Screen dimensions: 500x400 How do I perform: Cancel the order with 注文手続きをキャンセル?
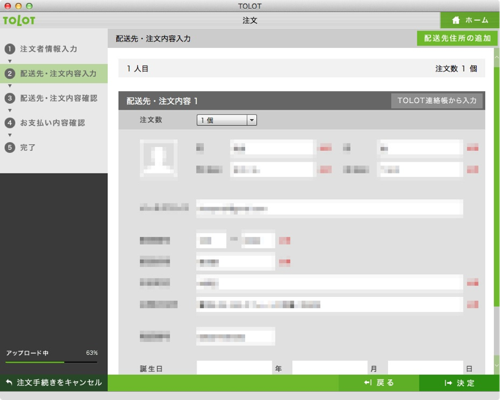(x=54, y=383)
